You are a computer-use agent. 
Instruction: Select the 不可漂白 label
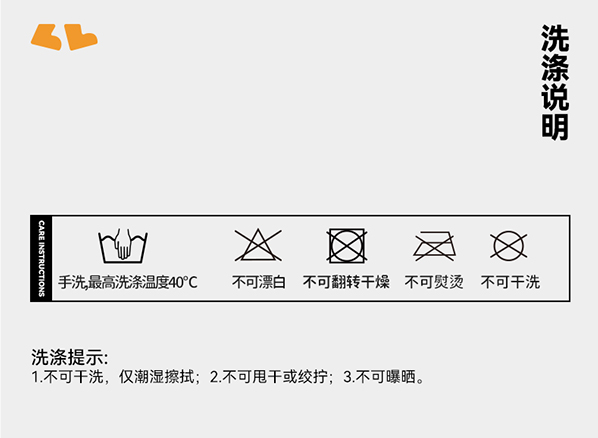tap(259, 282)
